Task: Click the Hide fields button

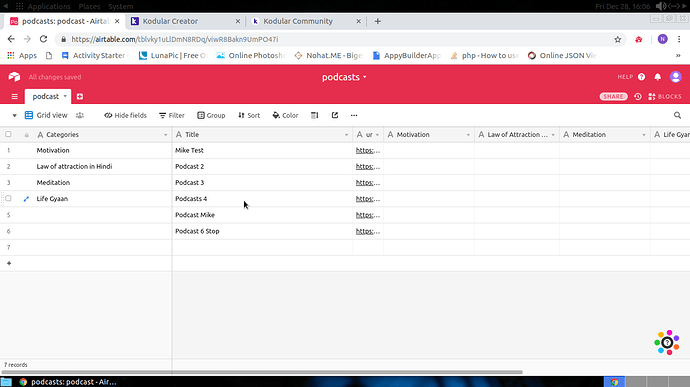Action: [125, 115]
